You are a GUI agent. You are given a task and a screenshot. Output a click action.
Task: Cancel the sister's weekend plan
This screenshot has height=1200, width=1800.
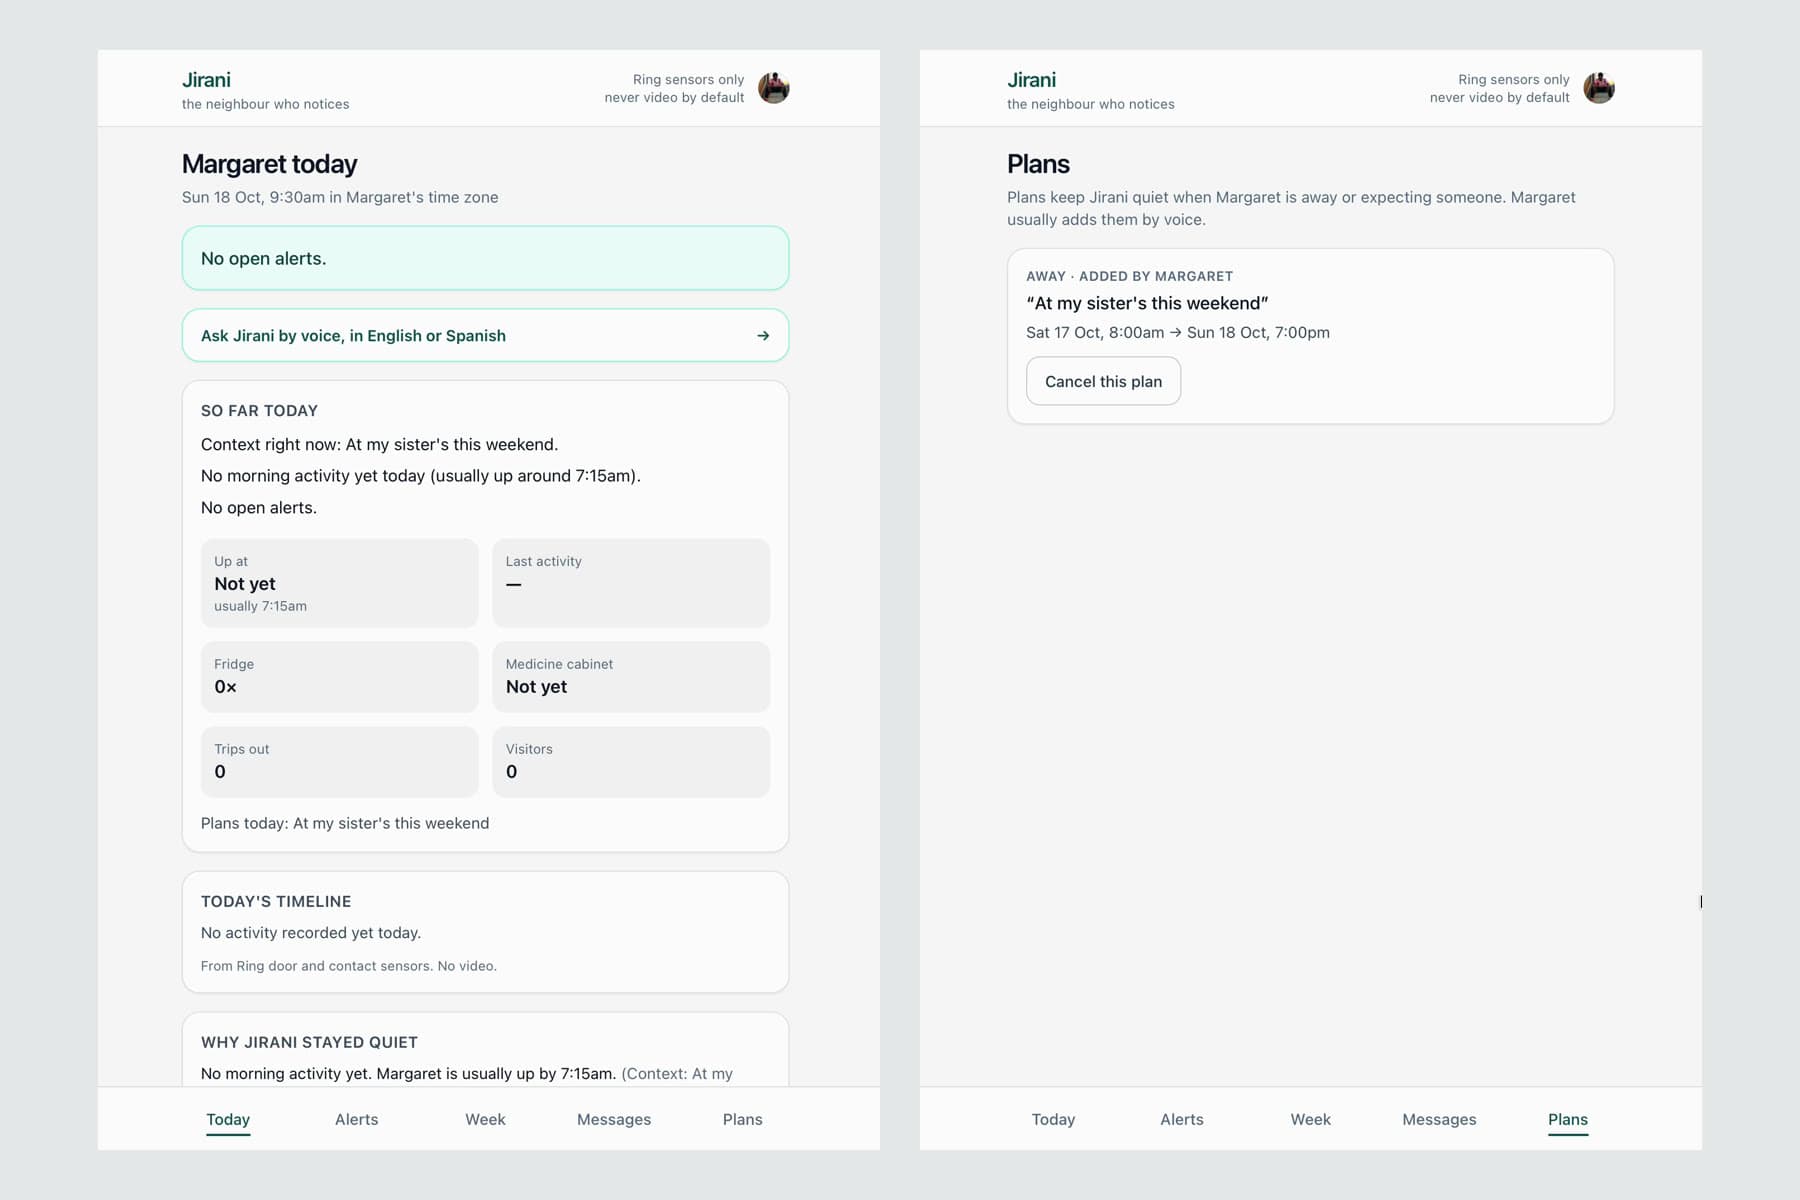point(1103,381)
